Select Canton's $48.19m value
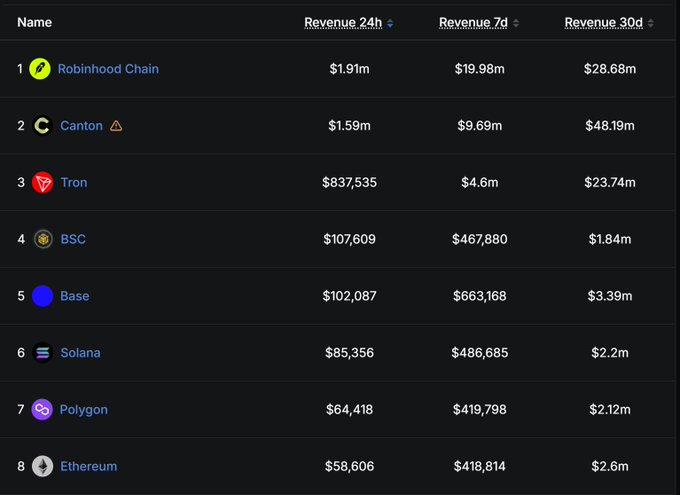Image resolution: width=680 pixels, height=495 pixels. pos(610,125)
